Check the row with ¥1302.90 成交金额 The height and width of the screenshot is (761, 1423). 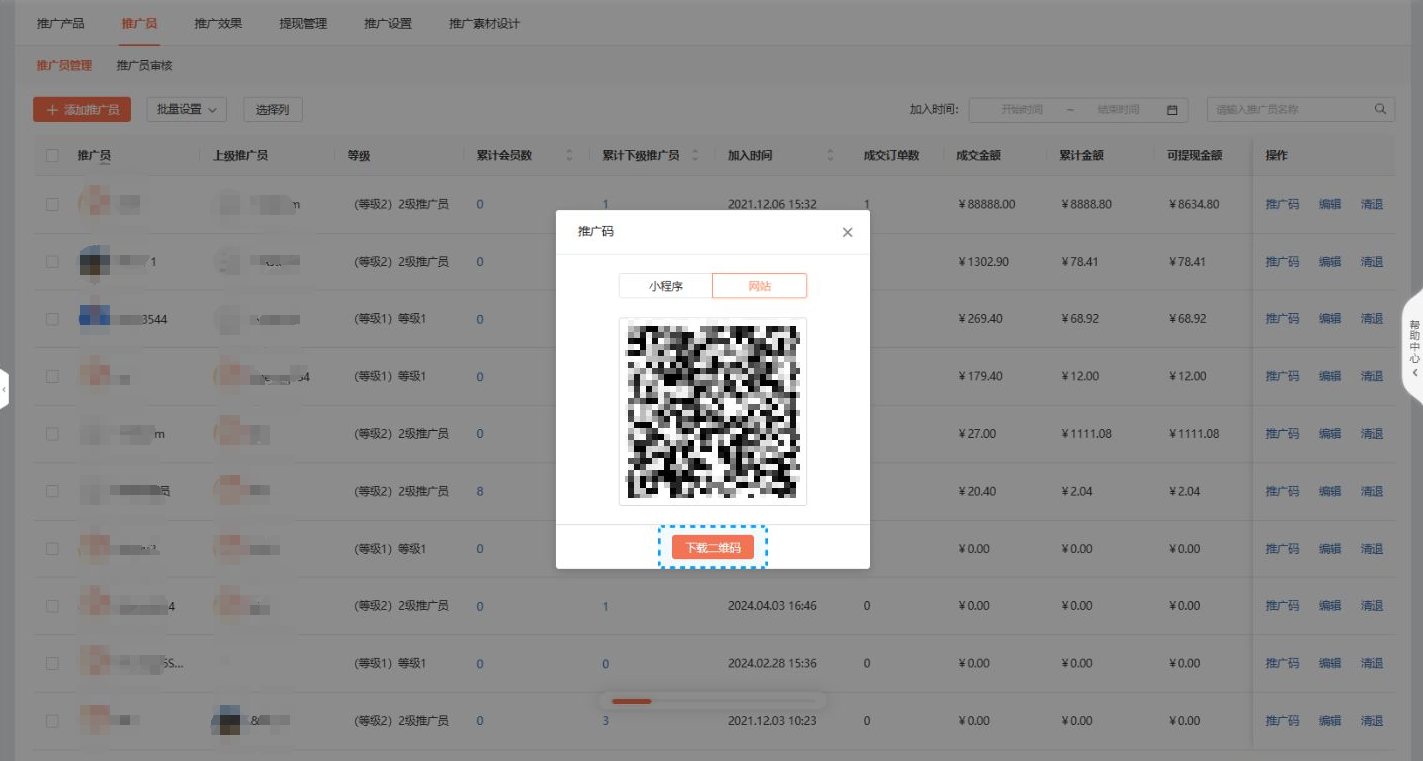[52, 262]
